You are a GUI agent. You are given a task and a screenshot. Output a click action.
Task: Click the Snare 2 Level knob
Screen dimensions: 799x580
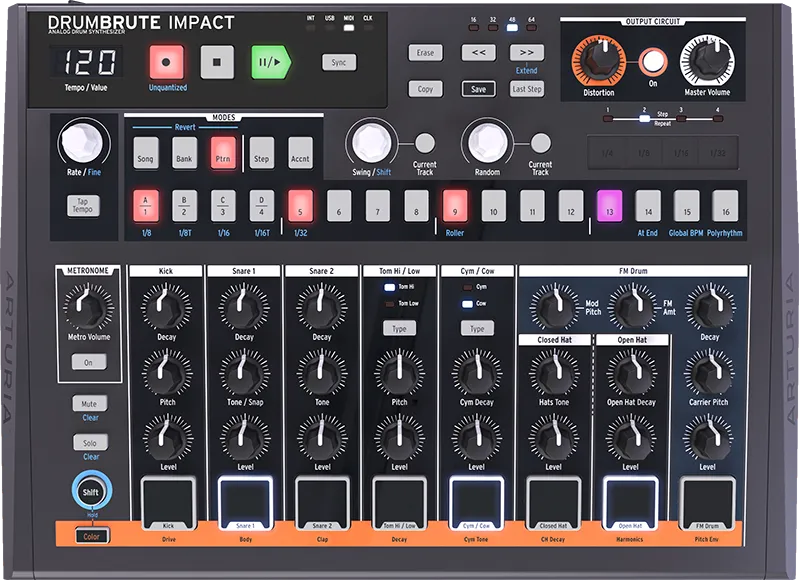(x=322, y=438)
